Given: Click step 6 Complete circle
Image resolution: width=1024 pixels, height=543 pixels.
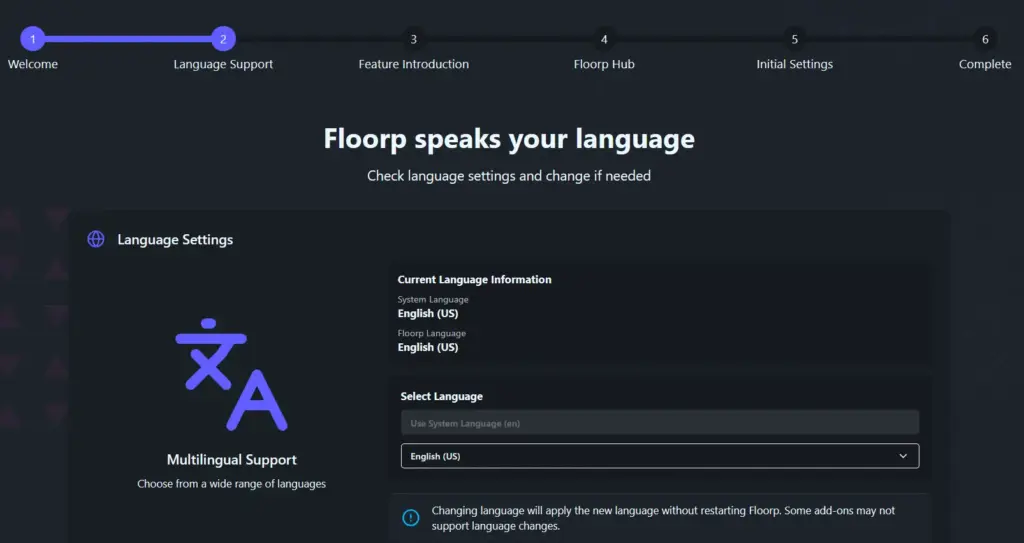Looking at the screenshot, I should tap(985, 39).
